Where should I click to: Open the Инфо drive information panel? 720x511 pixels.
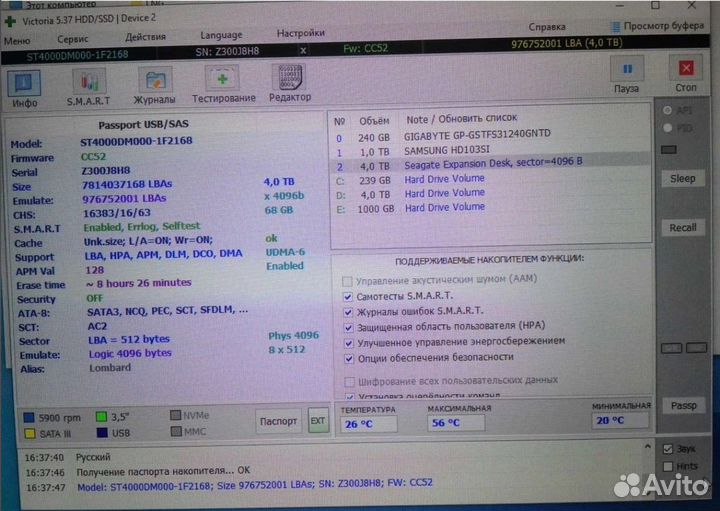24,84
